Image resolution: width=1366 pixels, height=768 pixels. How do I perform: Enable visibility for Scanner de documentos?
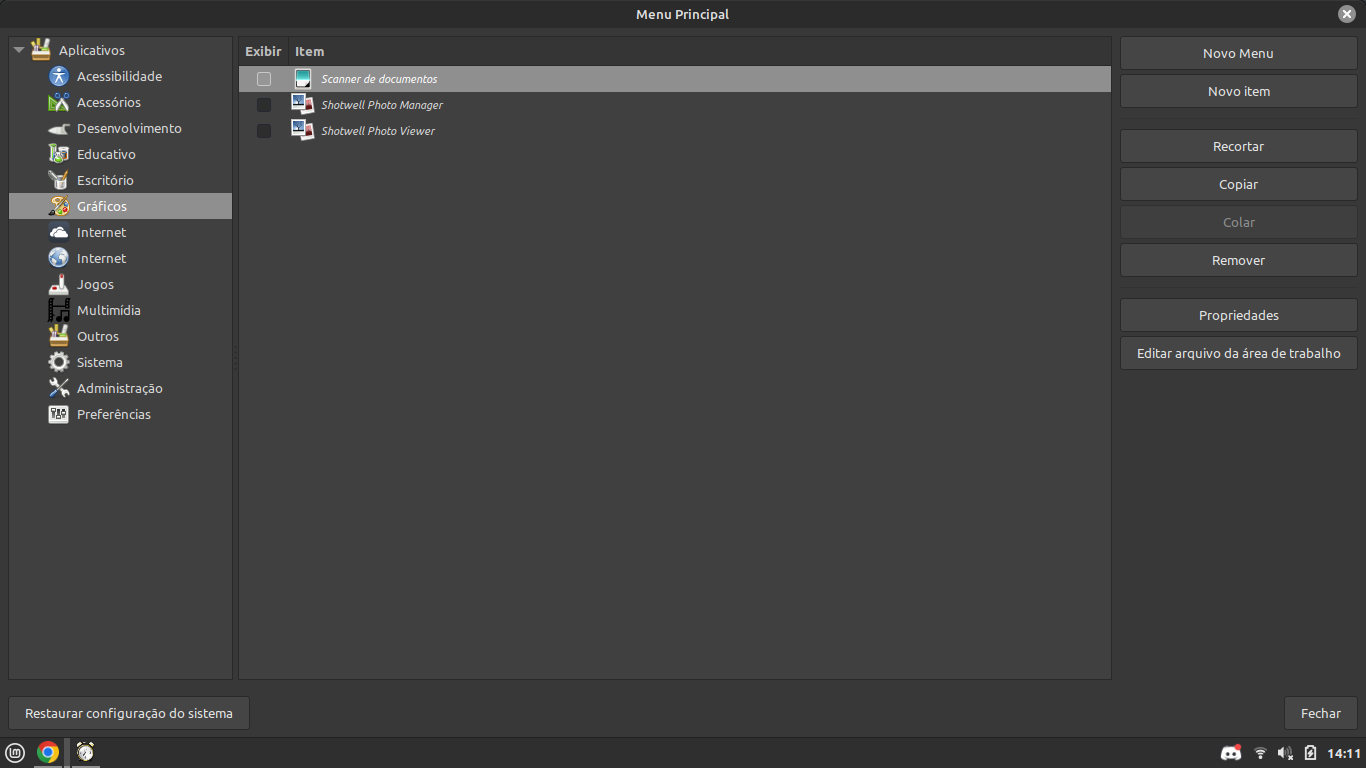pos(263,78)
